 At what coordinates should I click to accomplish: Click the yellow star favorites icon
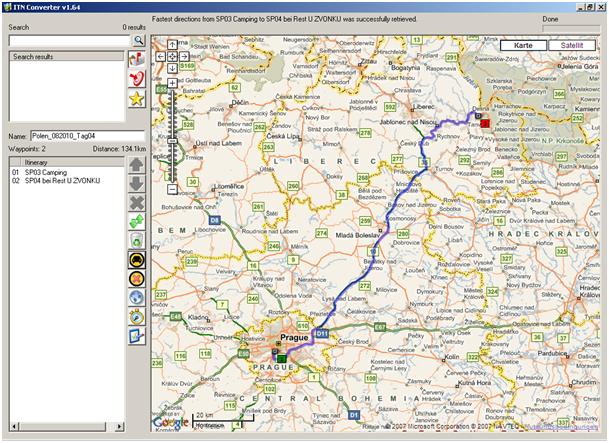[x=137, y=99]
